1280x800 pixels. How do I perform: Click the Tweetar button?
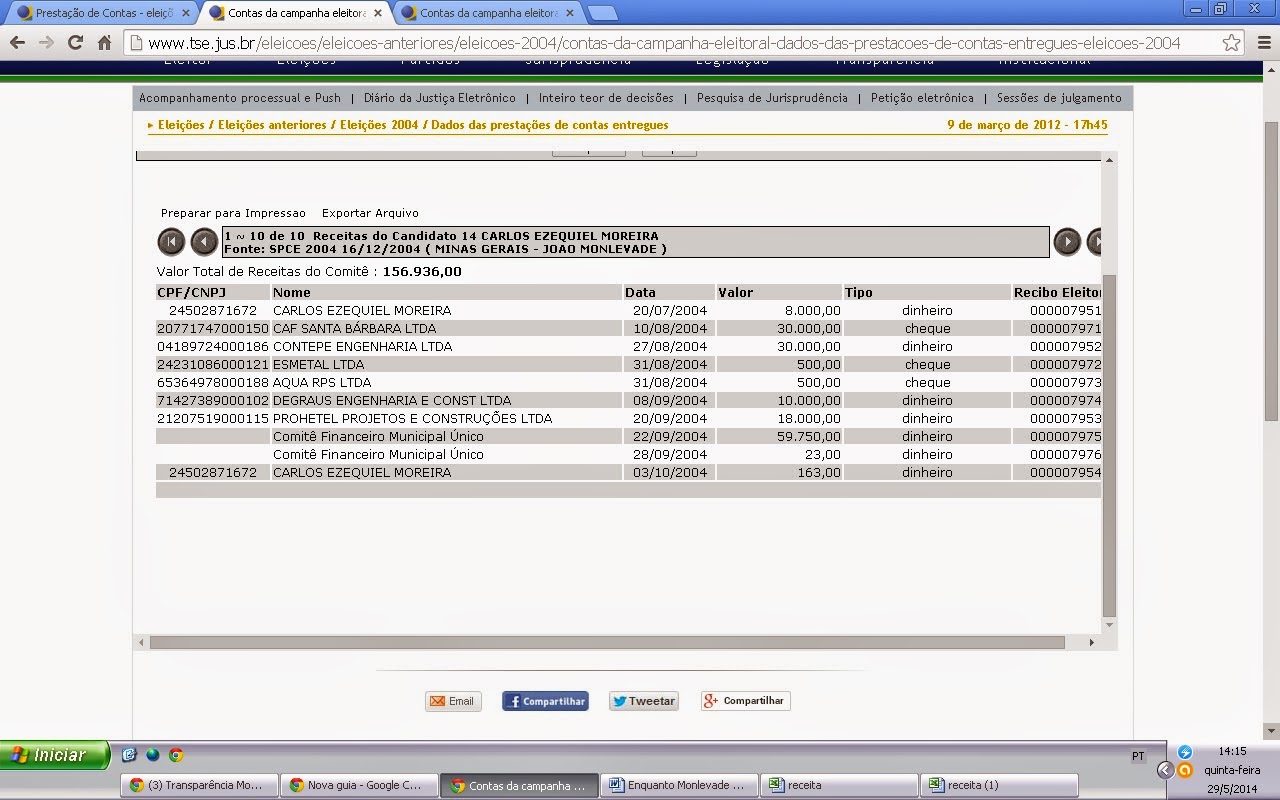pos(643,701)
